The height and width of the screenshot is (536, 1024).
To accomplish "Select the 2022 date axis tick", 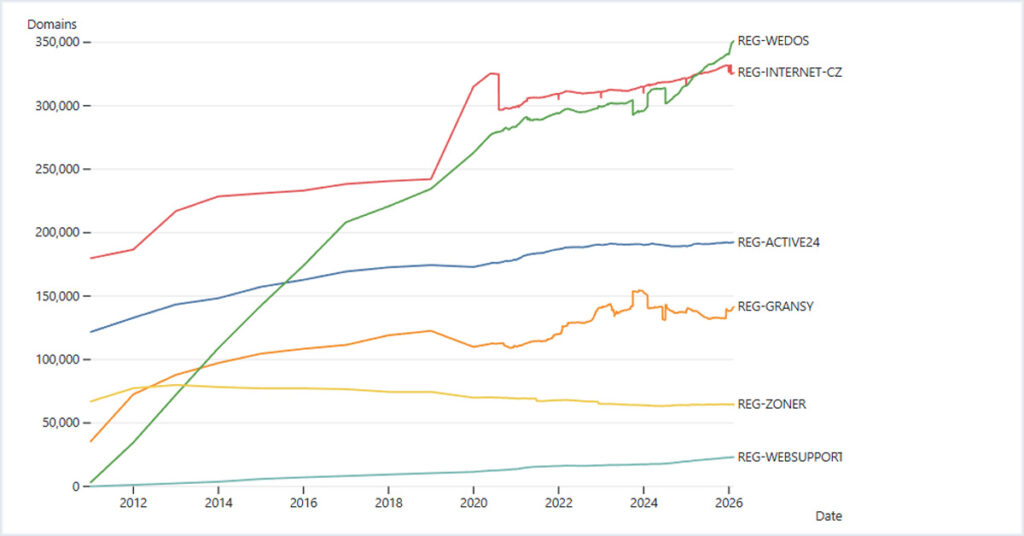I will (558, 502).
